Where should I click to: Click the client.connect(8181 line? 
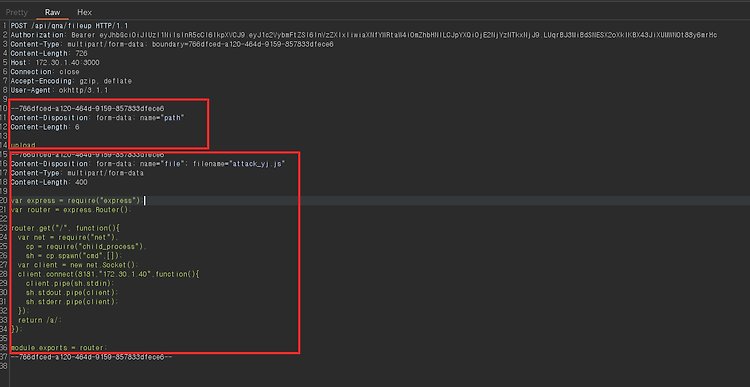(108, 274)
